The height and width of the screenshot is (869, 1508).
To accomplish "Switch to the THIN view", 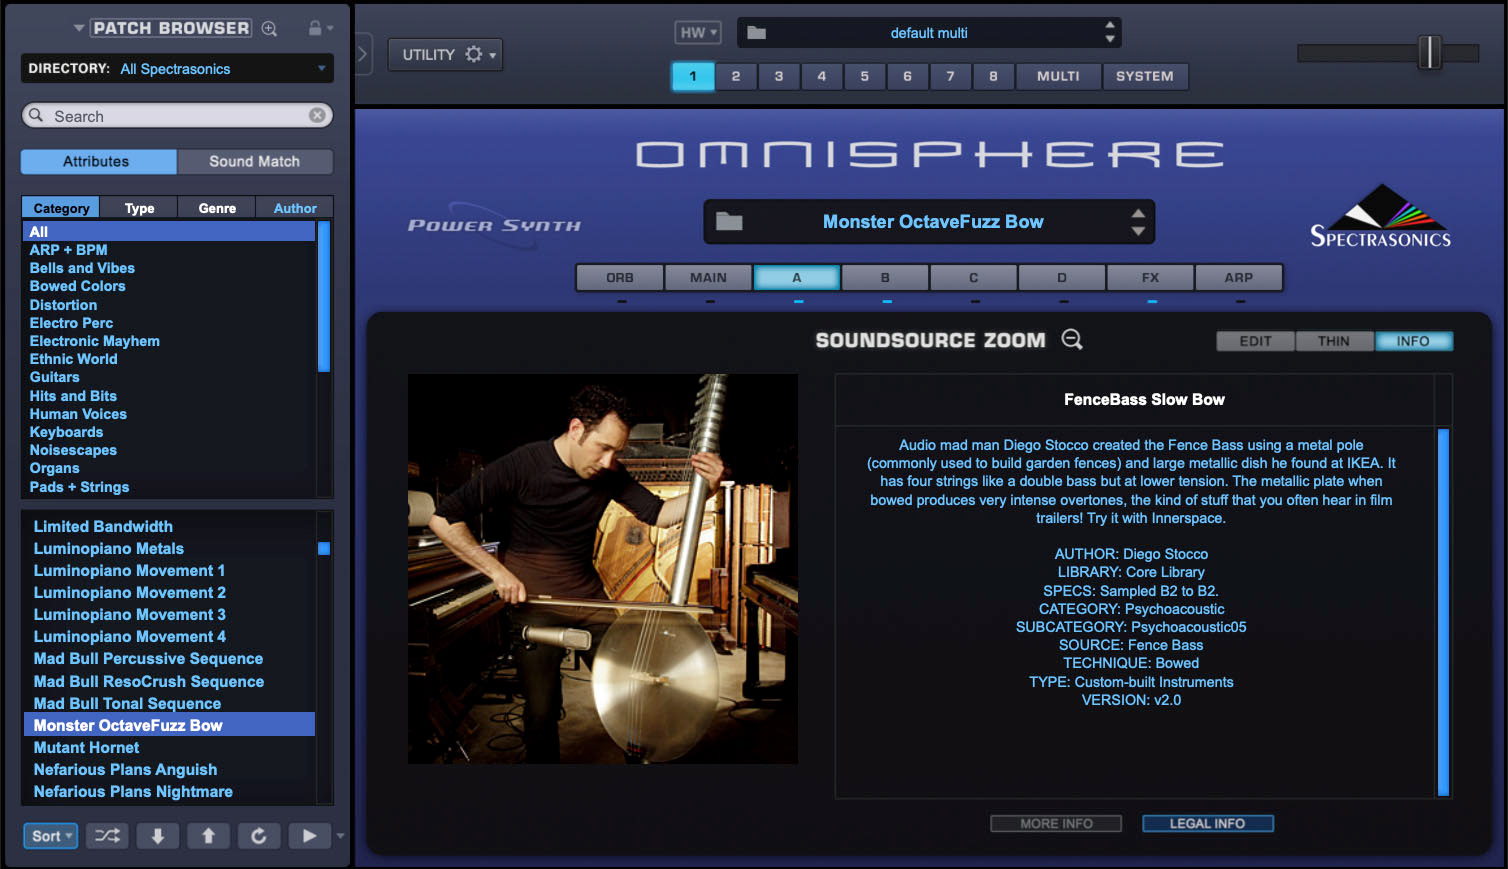I will (1334, 341).
